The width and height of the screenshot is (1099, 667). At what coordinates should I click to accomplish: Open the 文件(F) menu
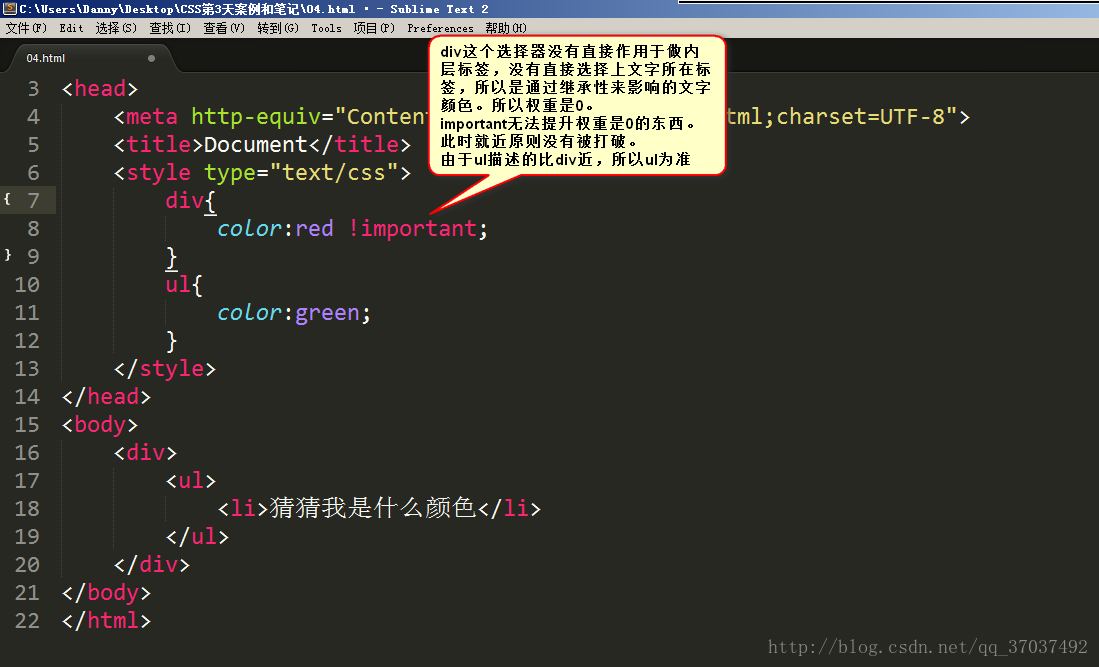coord(27,28)
